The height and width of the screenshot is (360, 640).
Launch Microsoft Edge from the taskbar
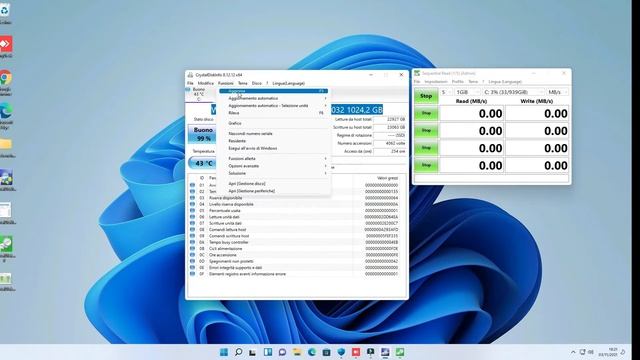tap(311, 352)
